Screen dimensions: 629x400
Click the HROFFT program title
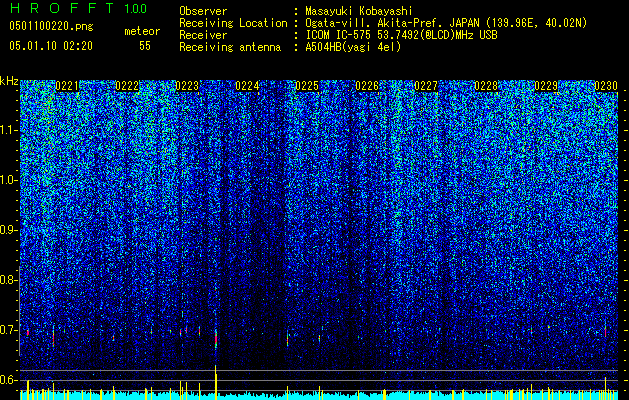pyautogui.click(x=62, y=8)
